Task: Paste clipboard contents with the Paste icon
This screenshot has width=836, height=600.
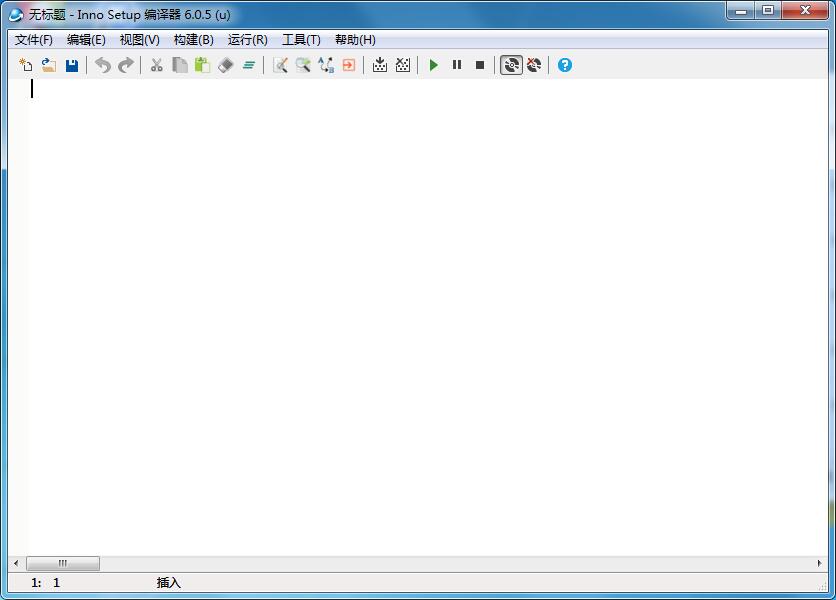Action: pos(203,65)
